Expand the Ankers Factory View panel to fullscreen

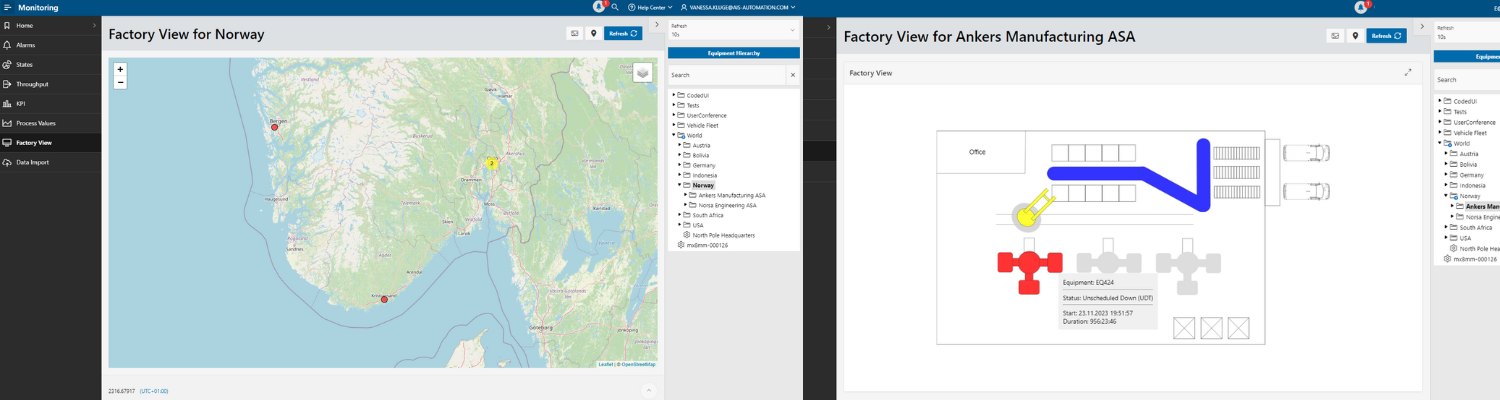pyautogui.click(x=1408, y=72)
